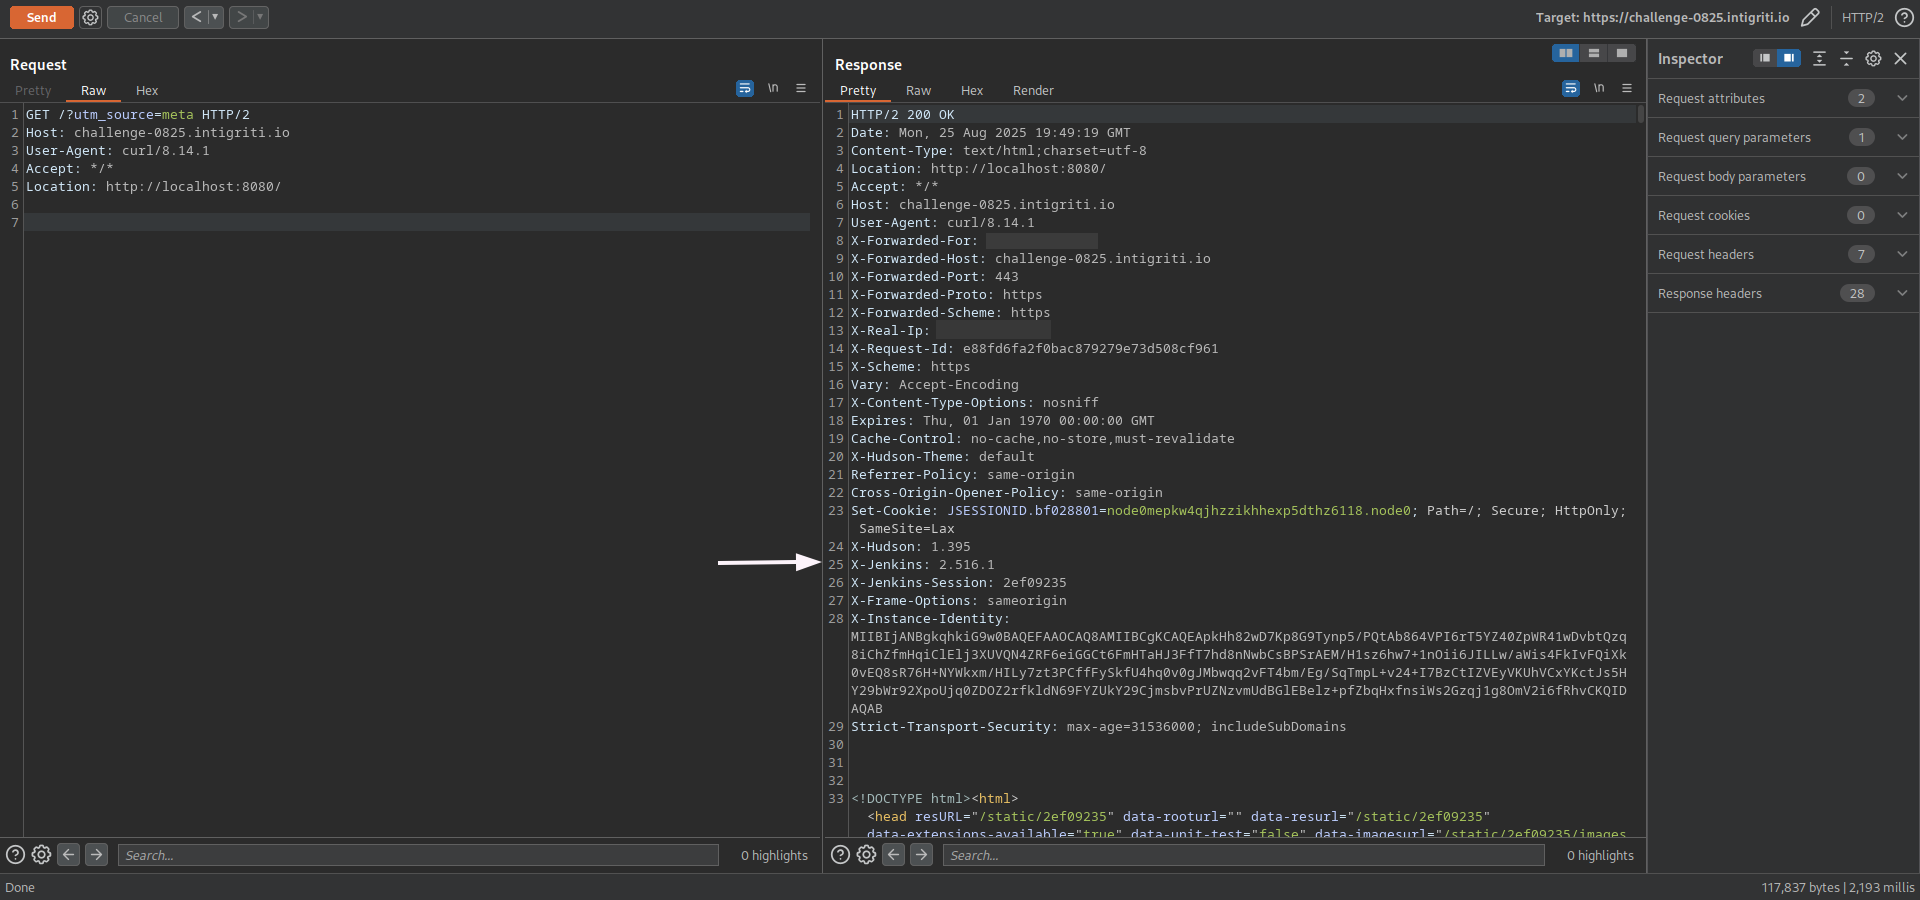
Task: Open help icon below Response viewer
Action: [840, 855]
